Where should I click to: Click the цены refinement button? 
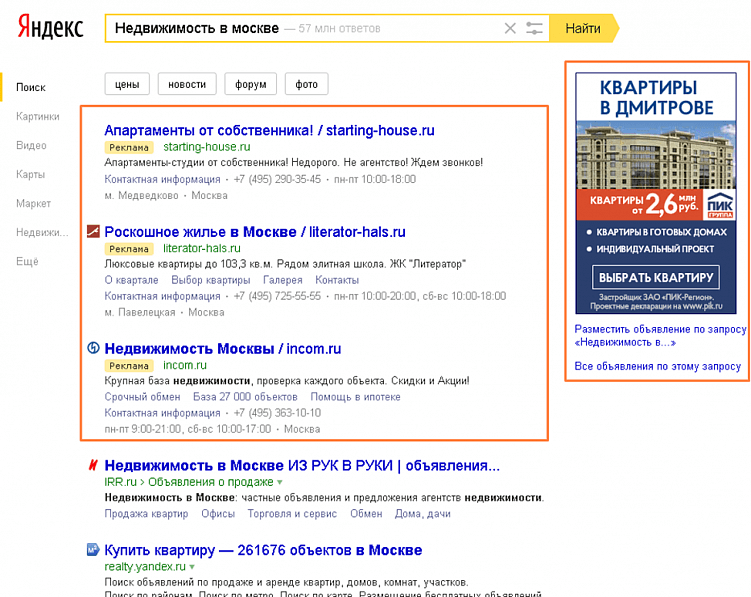pyautogui.click(x=127, y=84)
